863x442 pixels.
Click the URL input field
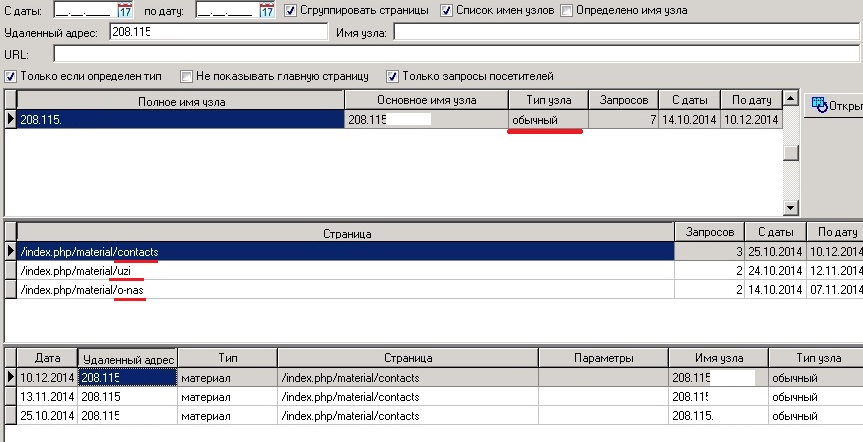pos(456,54)
